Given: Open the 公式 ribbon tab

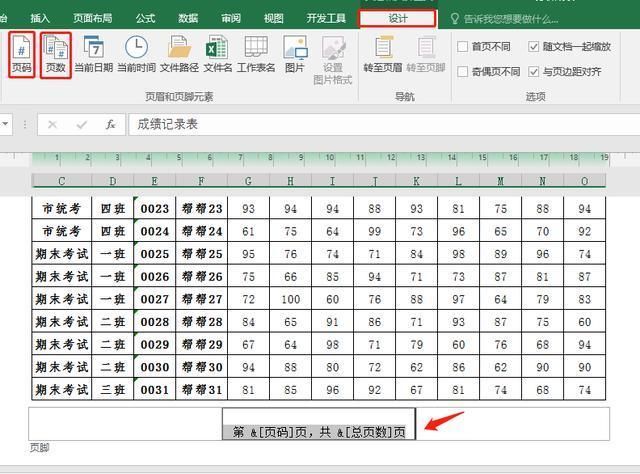Looking at the screenshot, I should click(145, 18).
